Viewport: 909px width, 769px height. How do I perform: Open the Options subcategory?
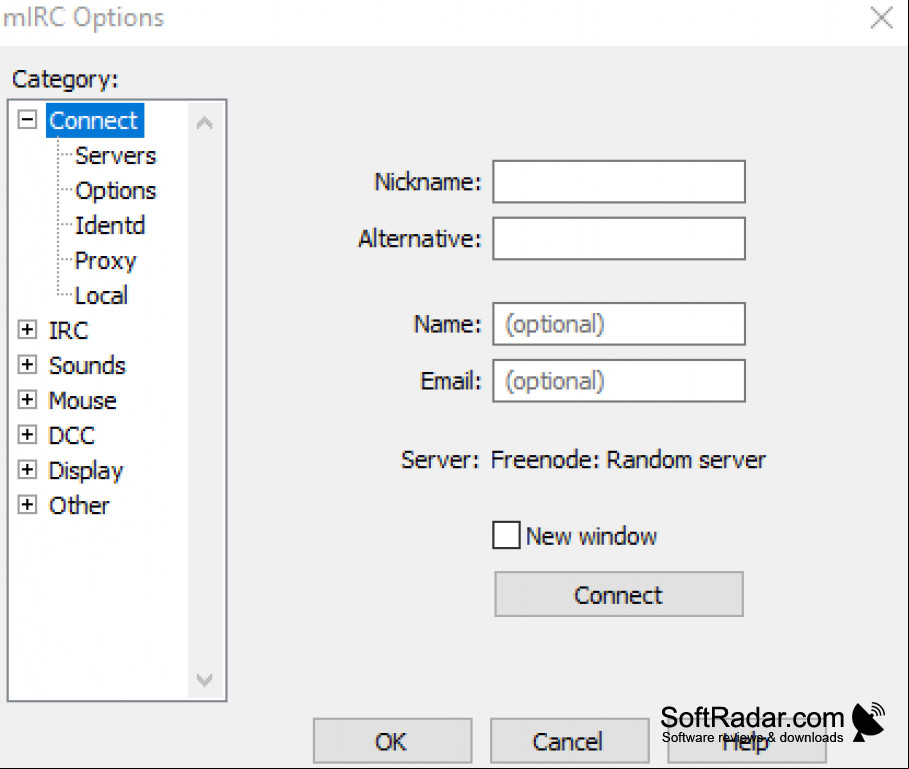point(115,191)
